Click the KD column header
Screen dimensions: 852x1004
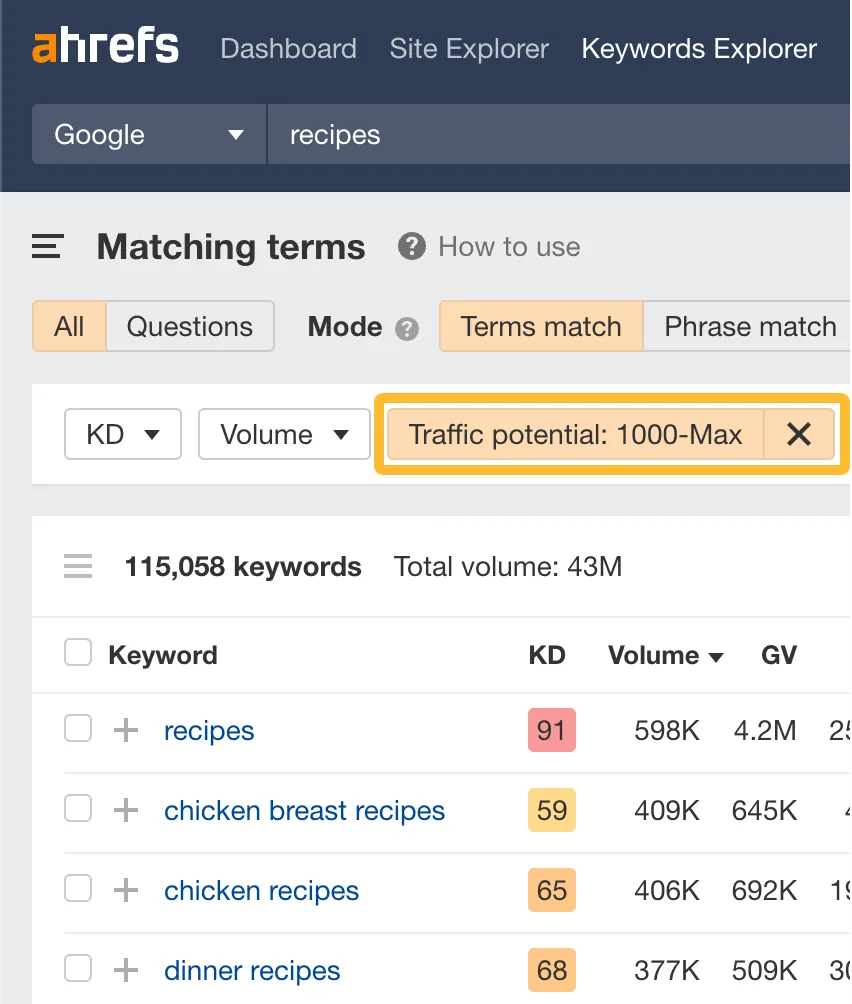point(547,655)
